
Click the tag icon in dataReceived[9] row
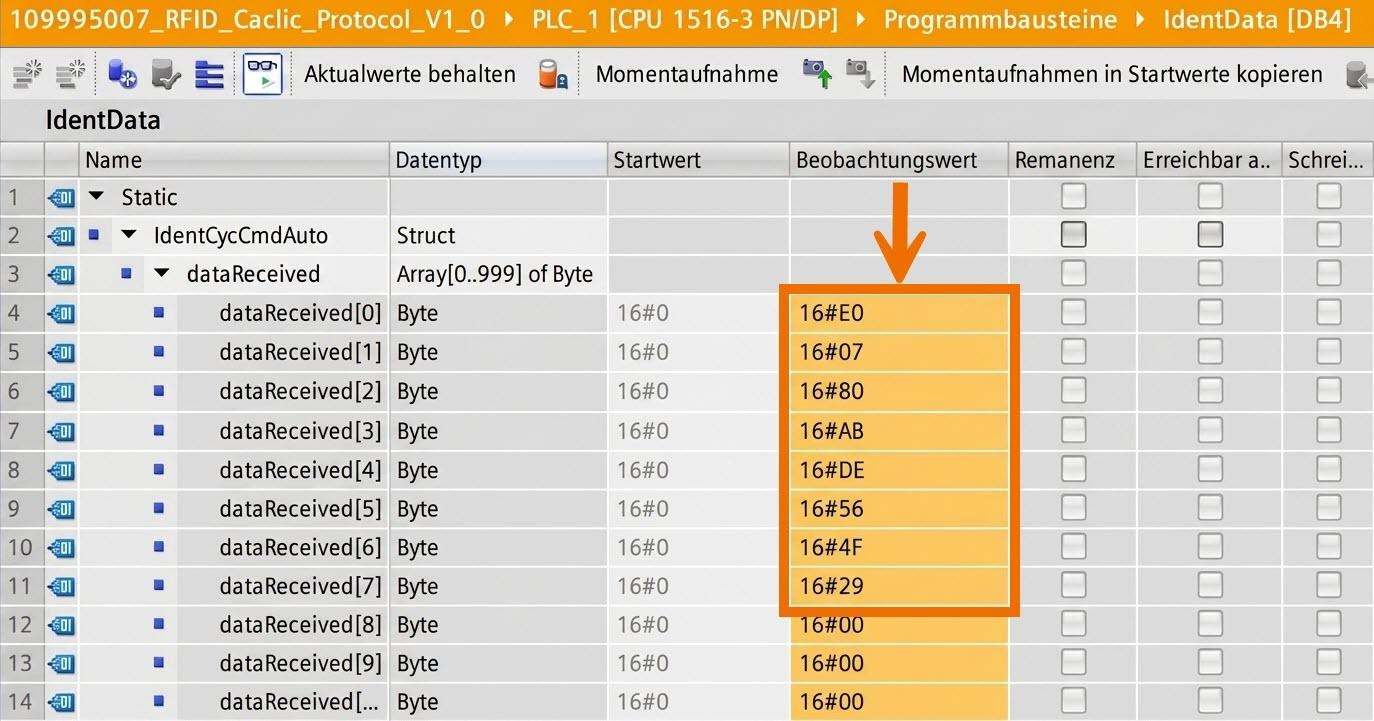[61, 664]
